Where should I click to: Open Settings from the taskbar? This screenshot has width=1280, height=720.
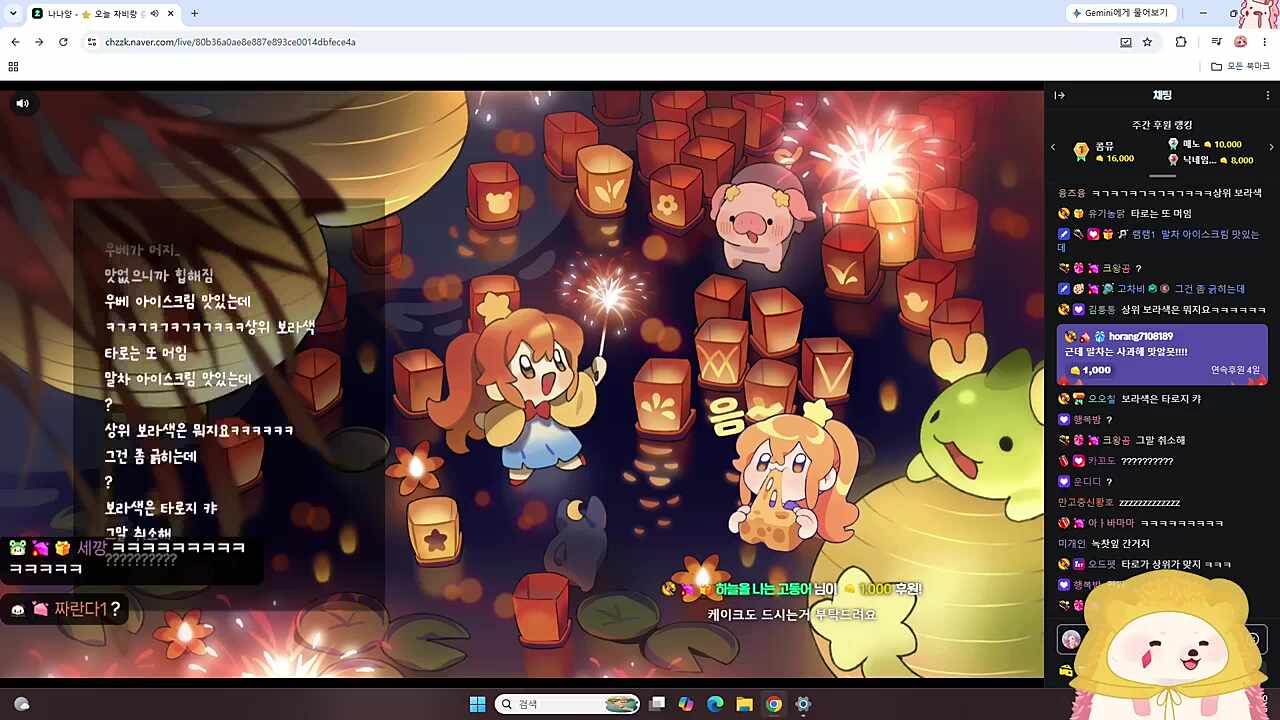click(x=802, y=704)
